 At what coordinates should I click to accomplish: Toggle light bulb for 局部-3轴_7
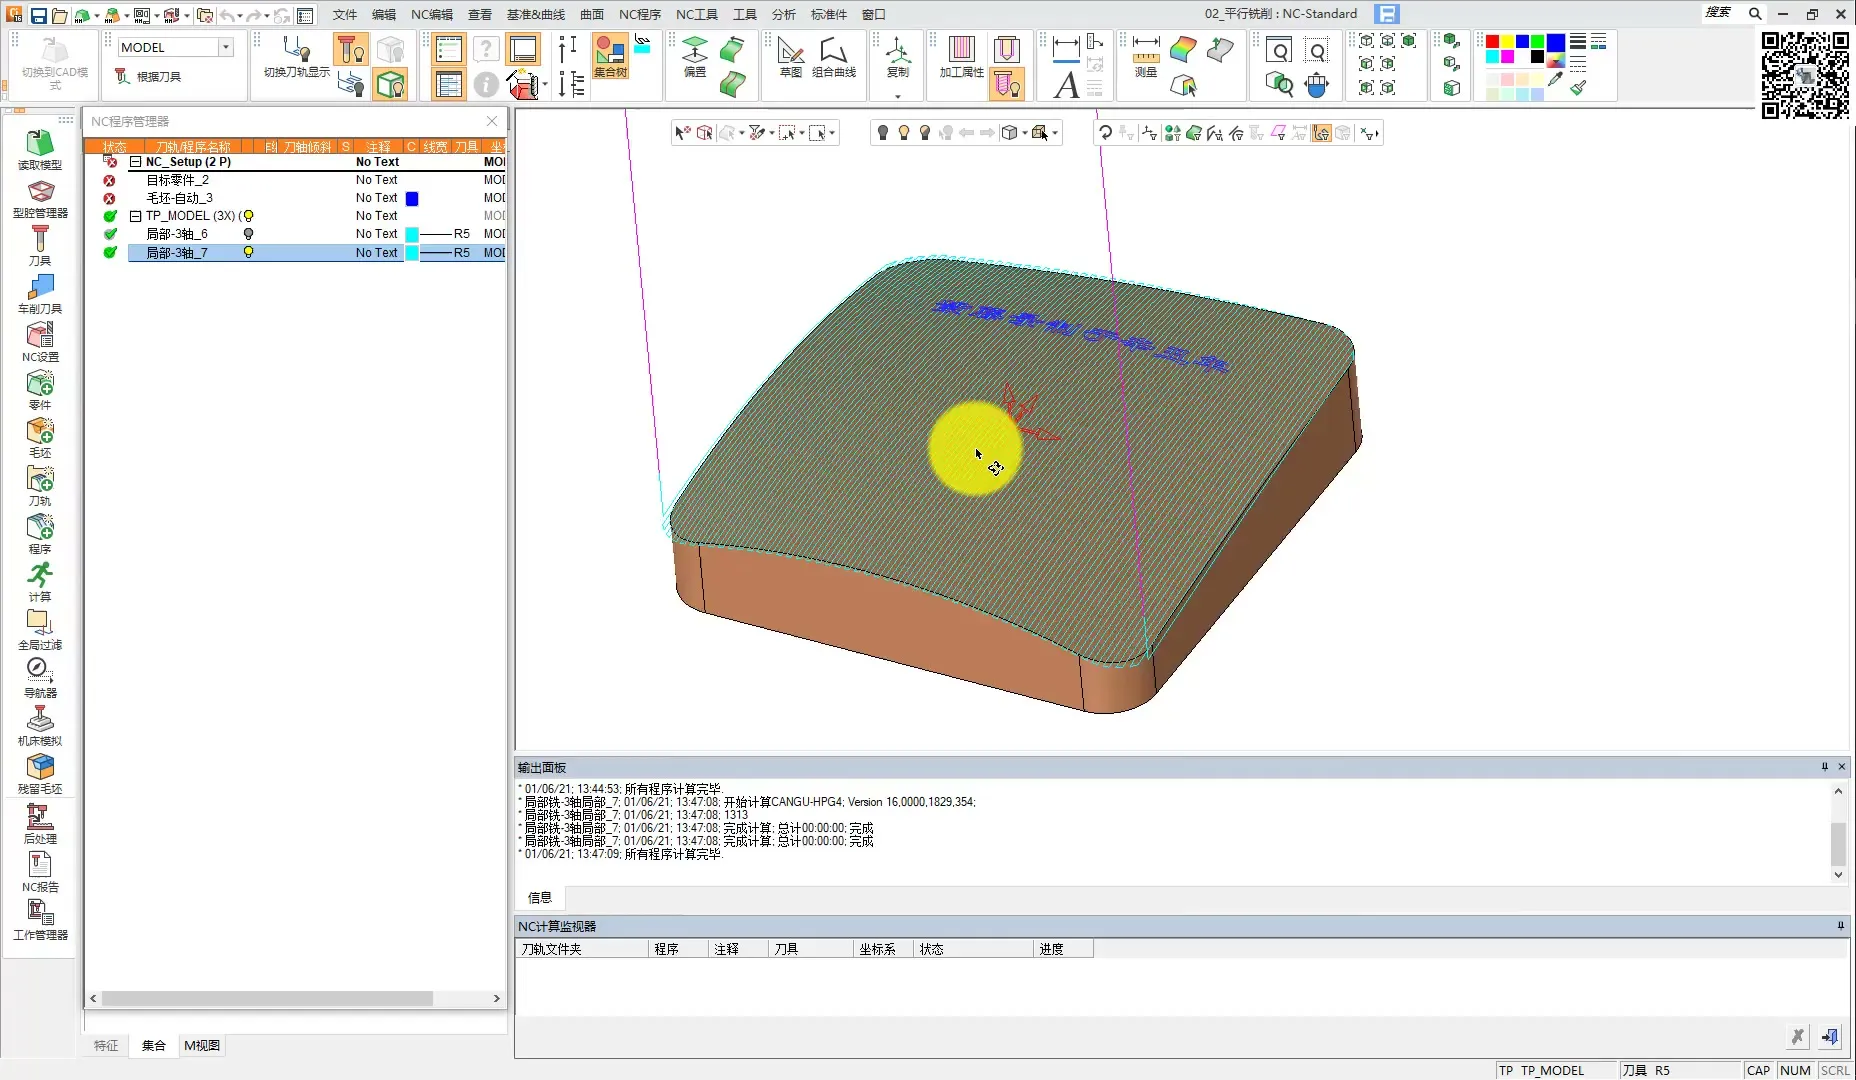click(248, 253)
